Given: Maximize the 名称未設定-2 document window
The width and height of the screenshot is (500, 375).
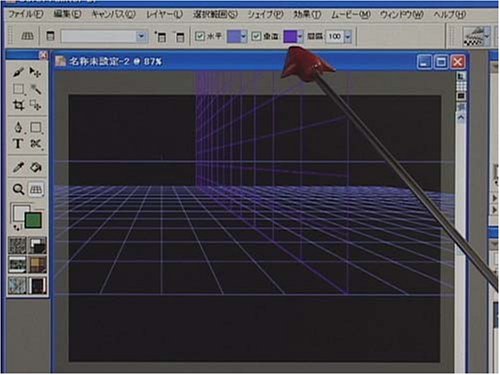Looking at the screenshot, I should pyautogui.click(x=441, y=62).
